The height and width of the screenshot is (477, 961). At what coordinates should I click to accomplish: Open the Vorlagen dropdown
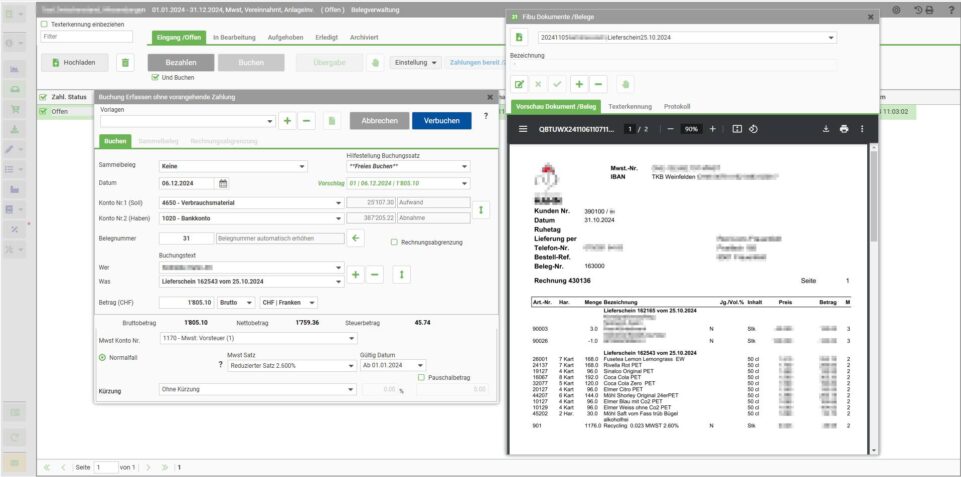point(271,122)
